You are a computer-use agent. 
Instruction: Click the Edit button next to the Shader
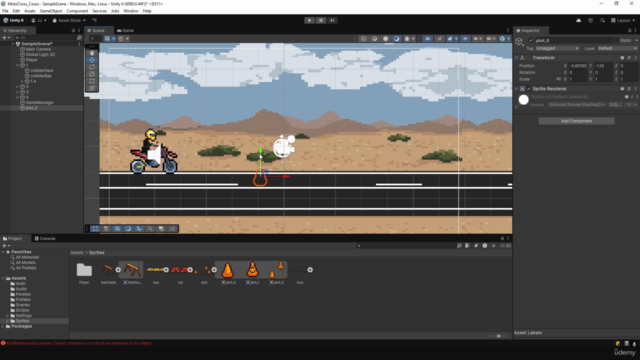(x=614, y=105)
